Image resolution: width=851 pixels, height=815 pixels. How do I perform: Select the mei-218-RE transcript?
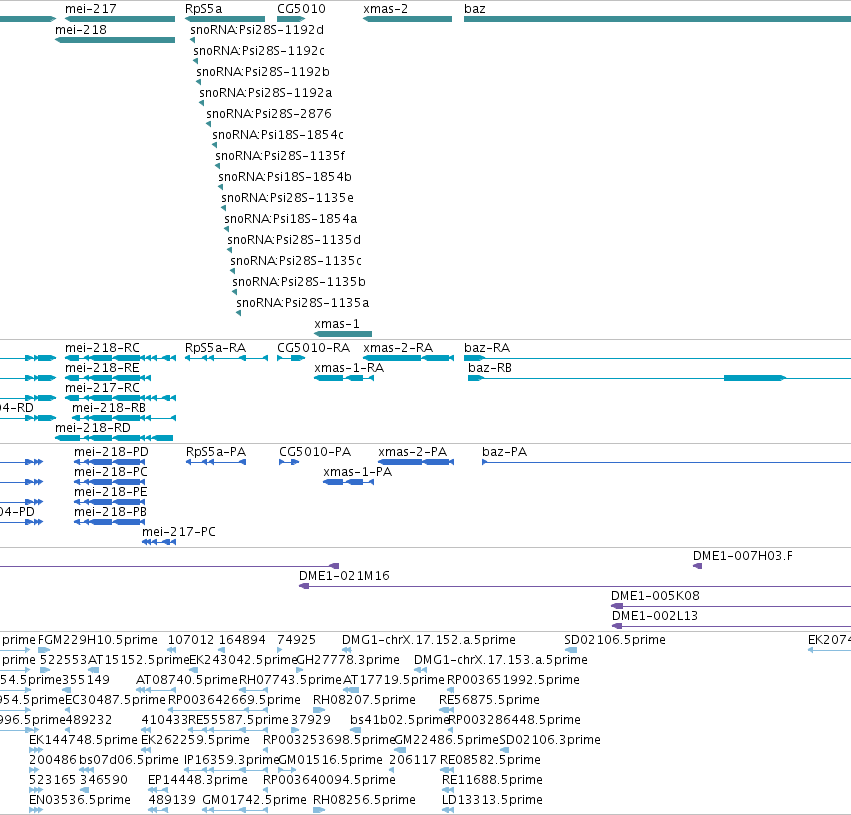(108, 378)
